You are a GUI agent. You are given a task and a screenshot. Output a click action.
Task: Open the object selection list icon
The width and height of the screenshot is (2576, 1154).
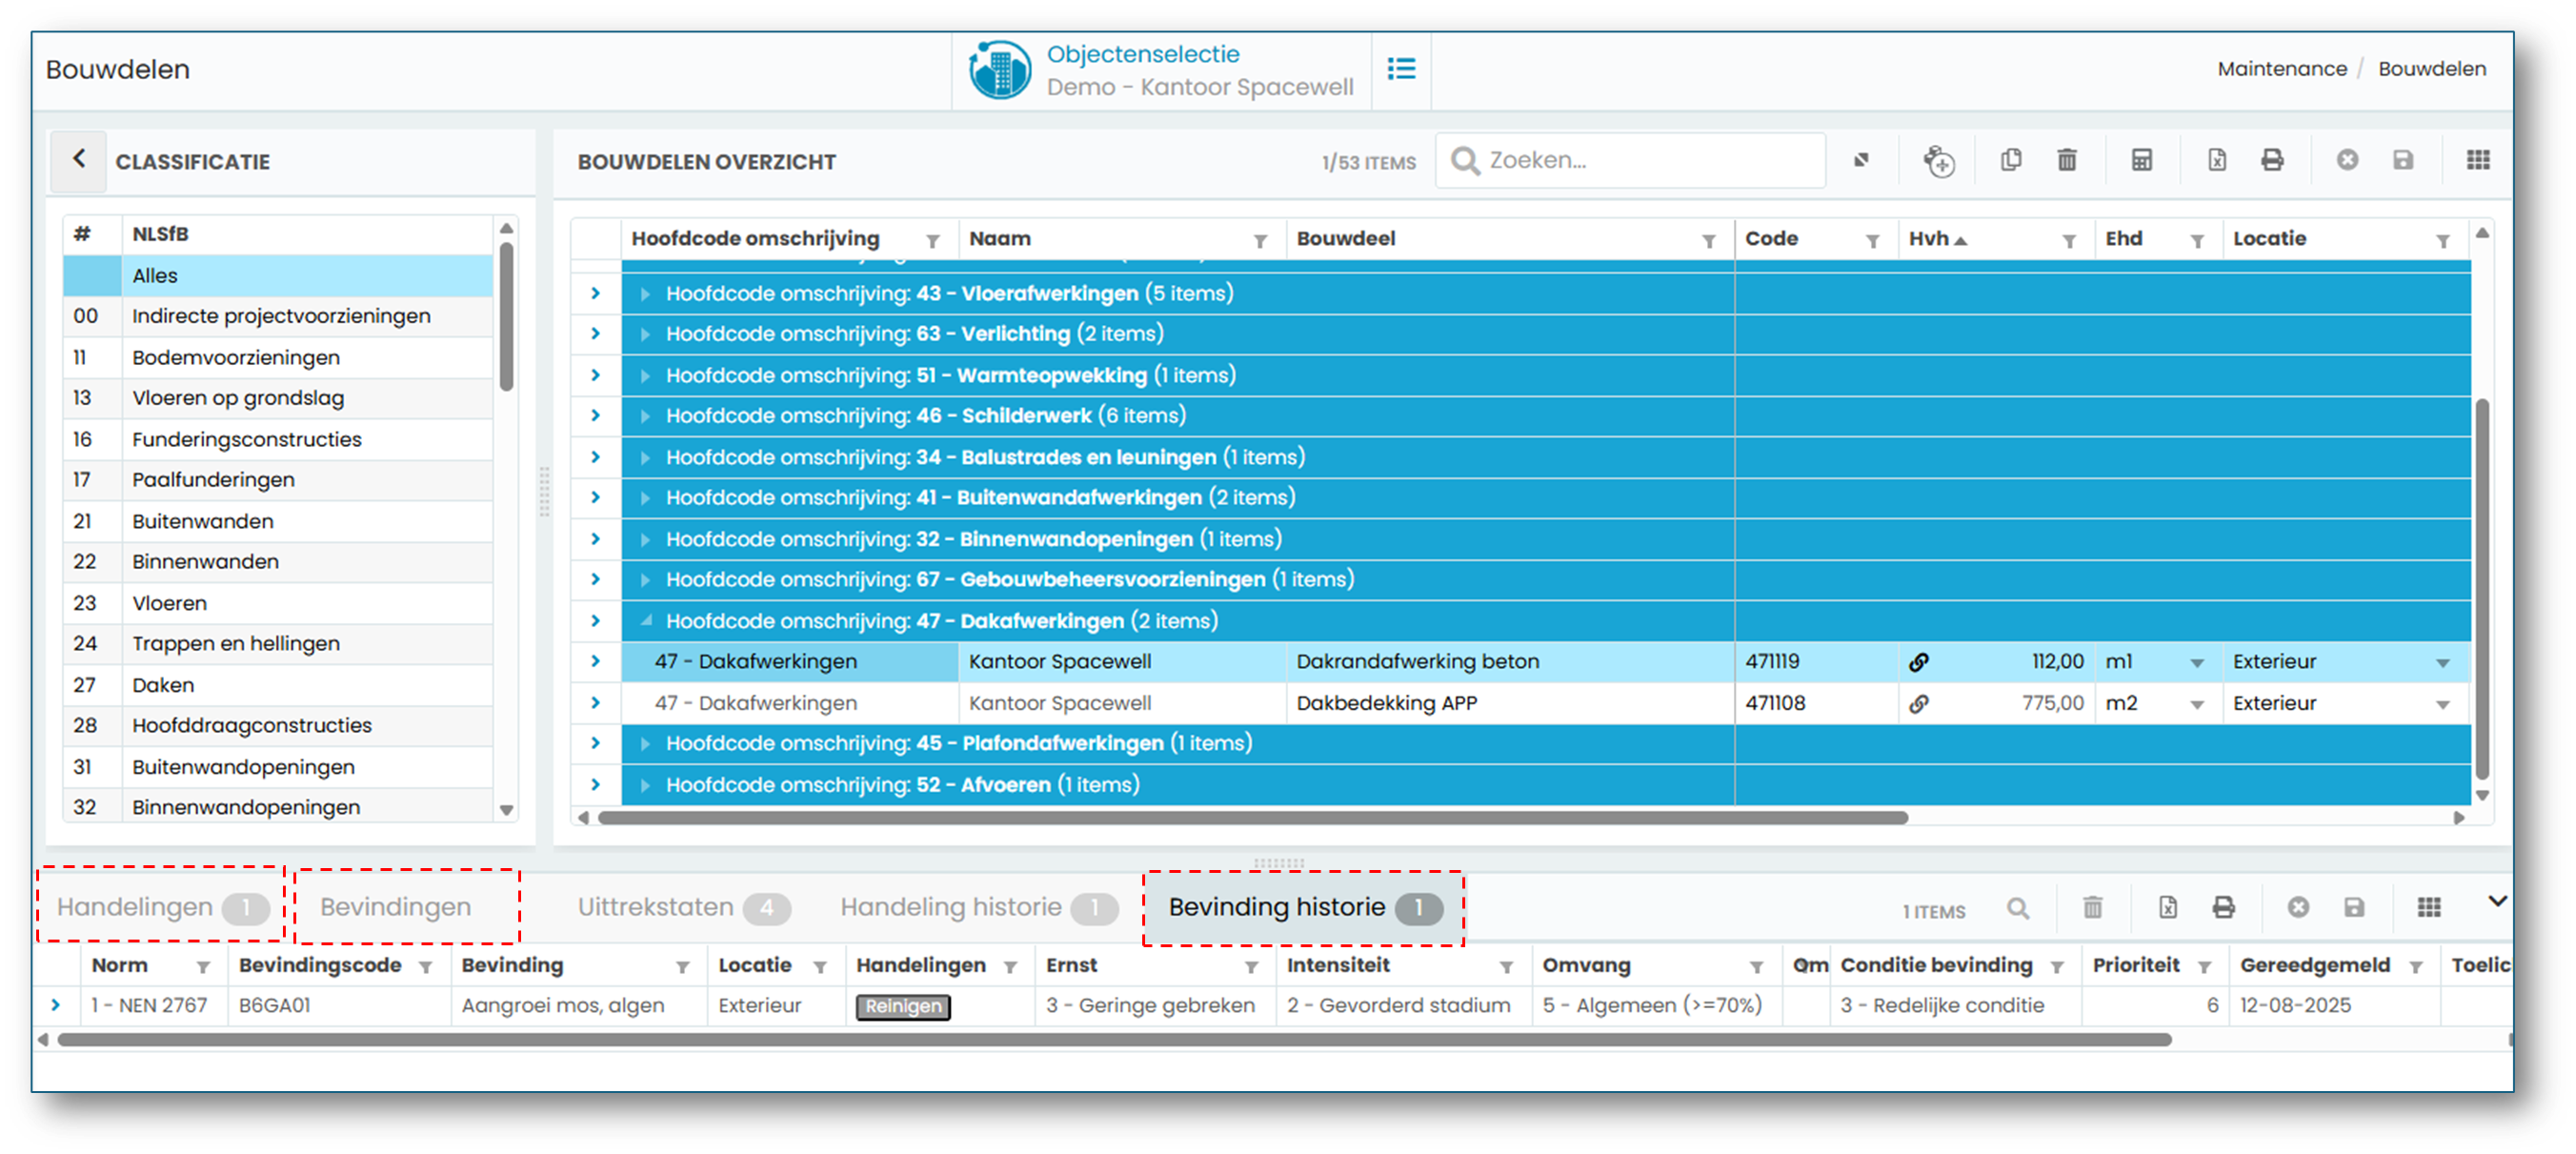(x=1401, y=69)
